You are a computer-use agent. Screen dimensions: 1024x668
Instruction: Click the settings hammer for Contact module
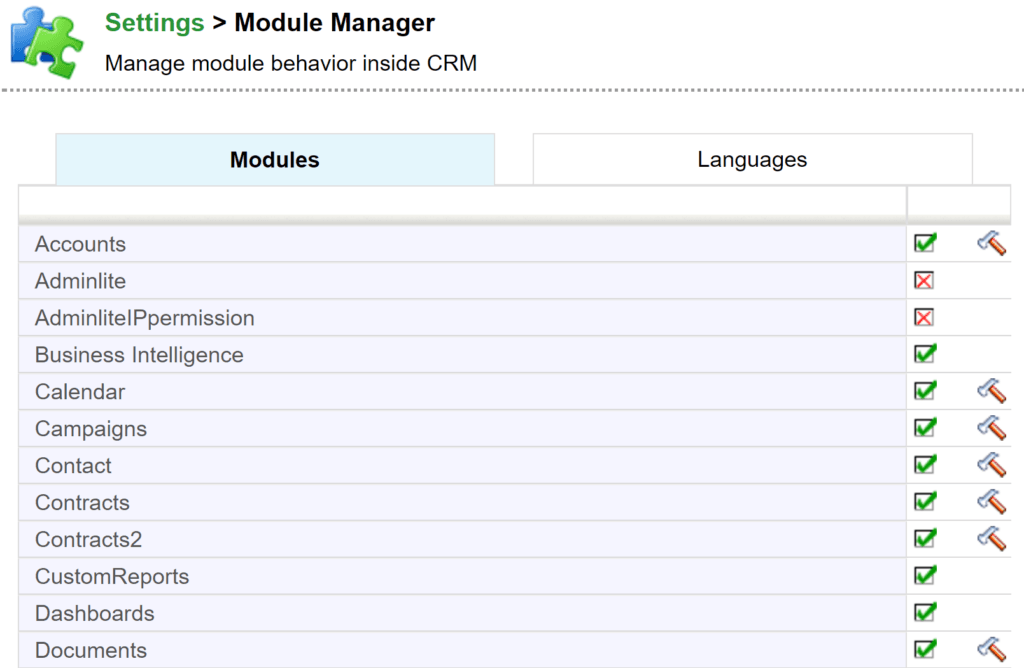[991, 464]
